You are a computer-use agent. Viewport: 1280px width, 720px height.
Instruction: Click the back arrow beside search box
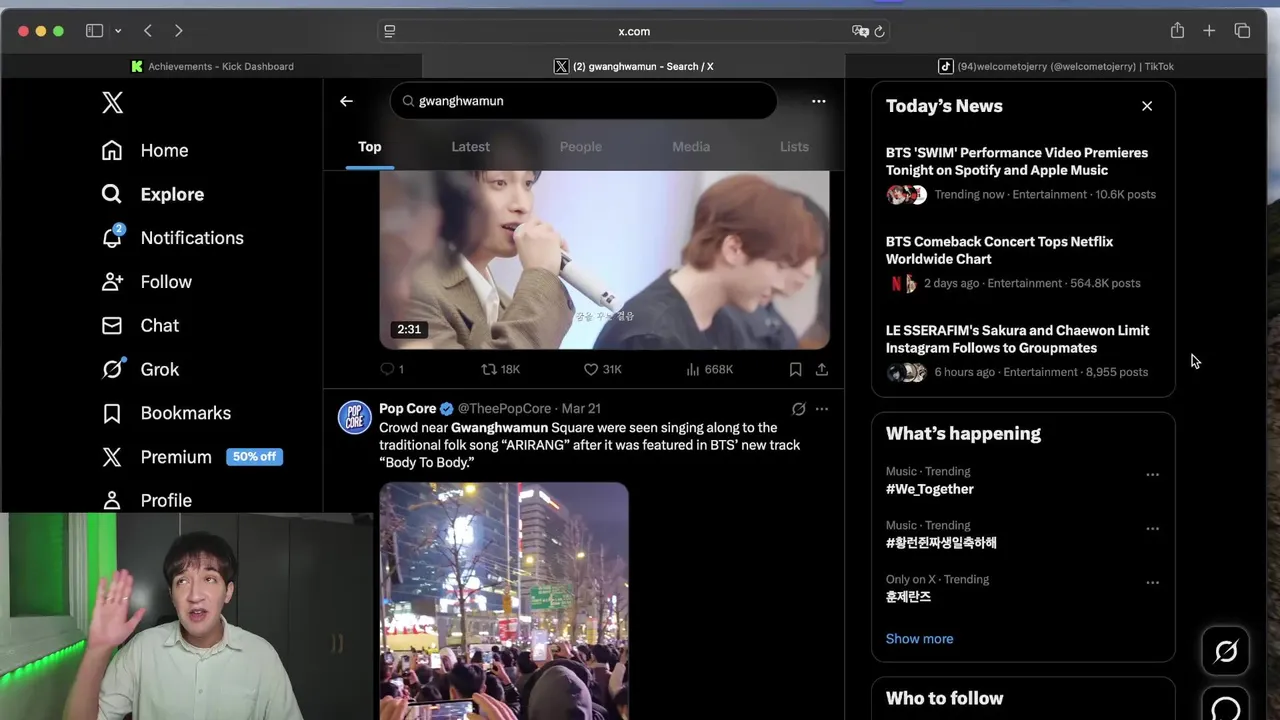(346, 101)
